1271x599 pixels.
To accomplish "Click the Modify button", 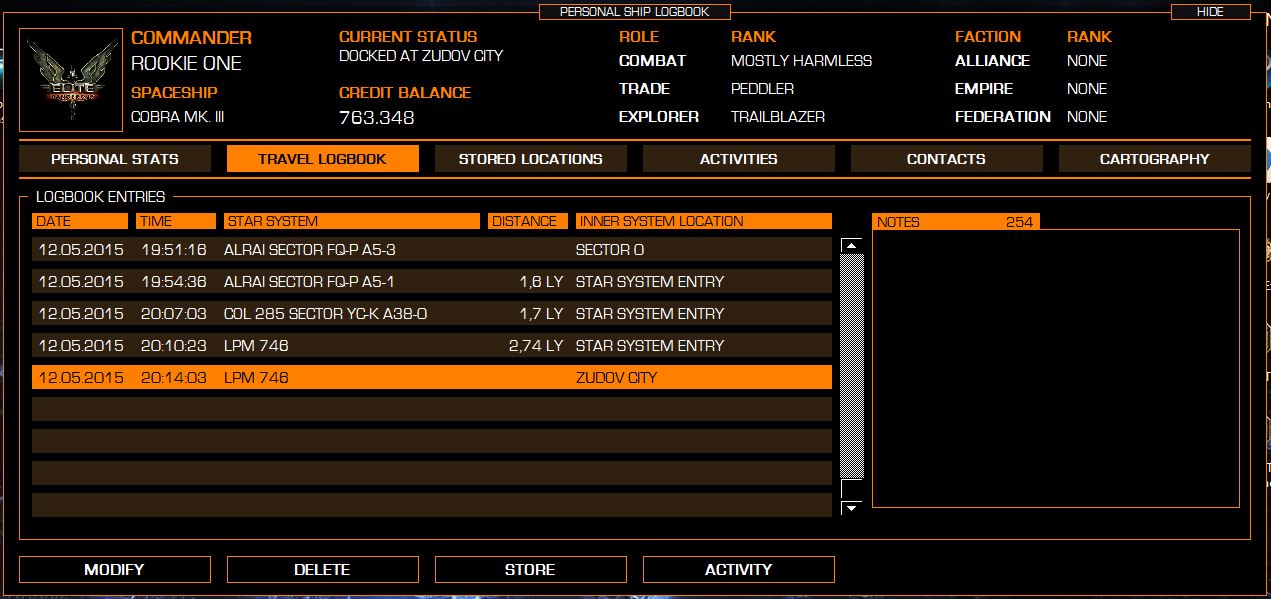I will pos(115,570).
